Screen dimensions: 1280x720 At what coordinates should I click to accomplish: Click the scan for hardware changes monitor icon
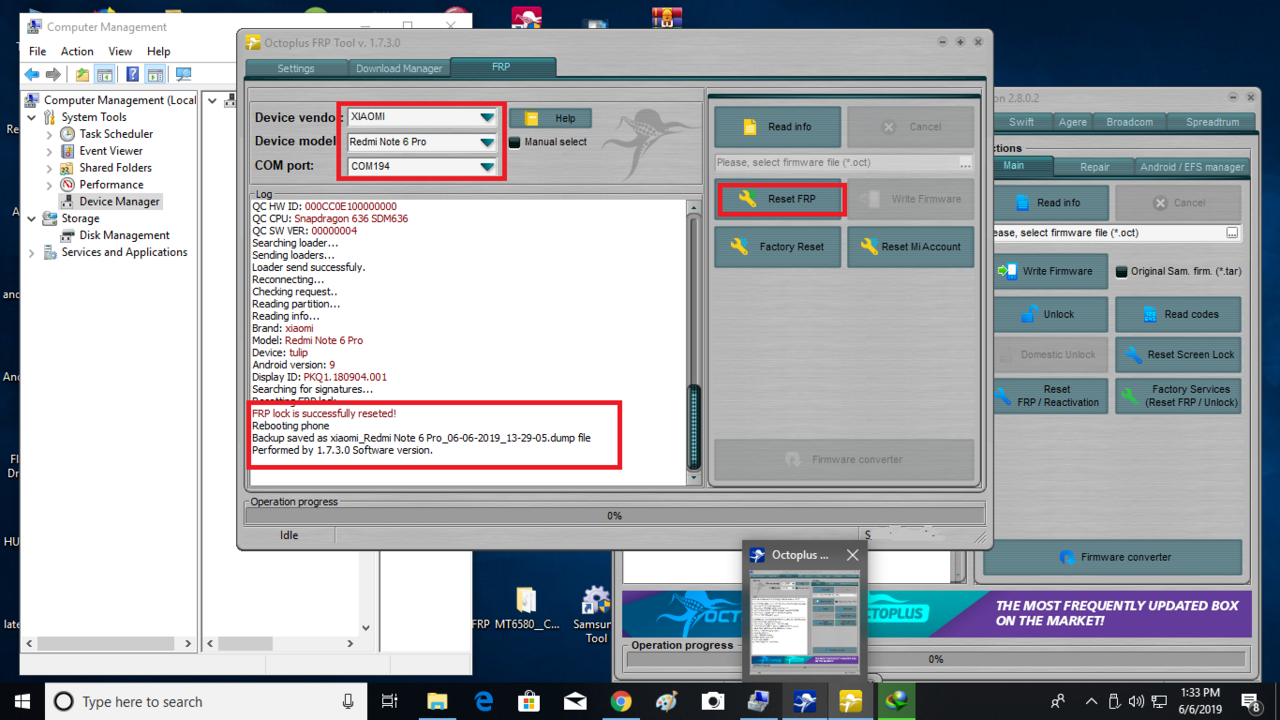point(183,74)
